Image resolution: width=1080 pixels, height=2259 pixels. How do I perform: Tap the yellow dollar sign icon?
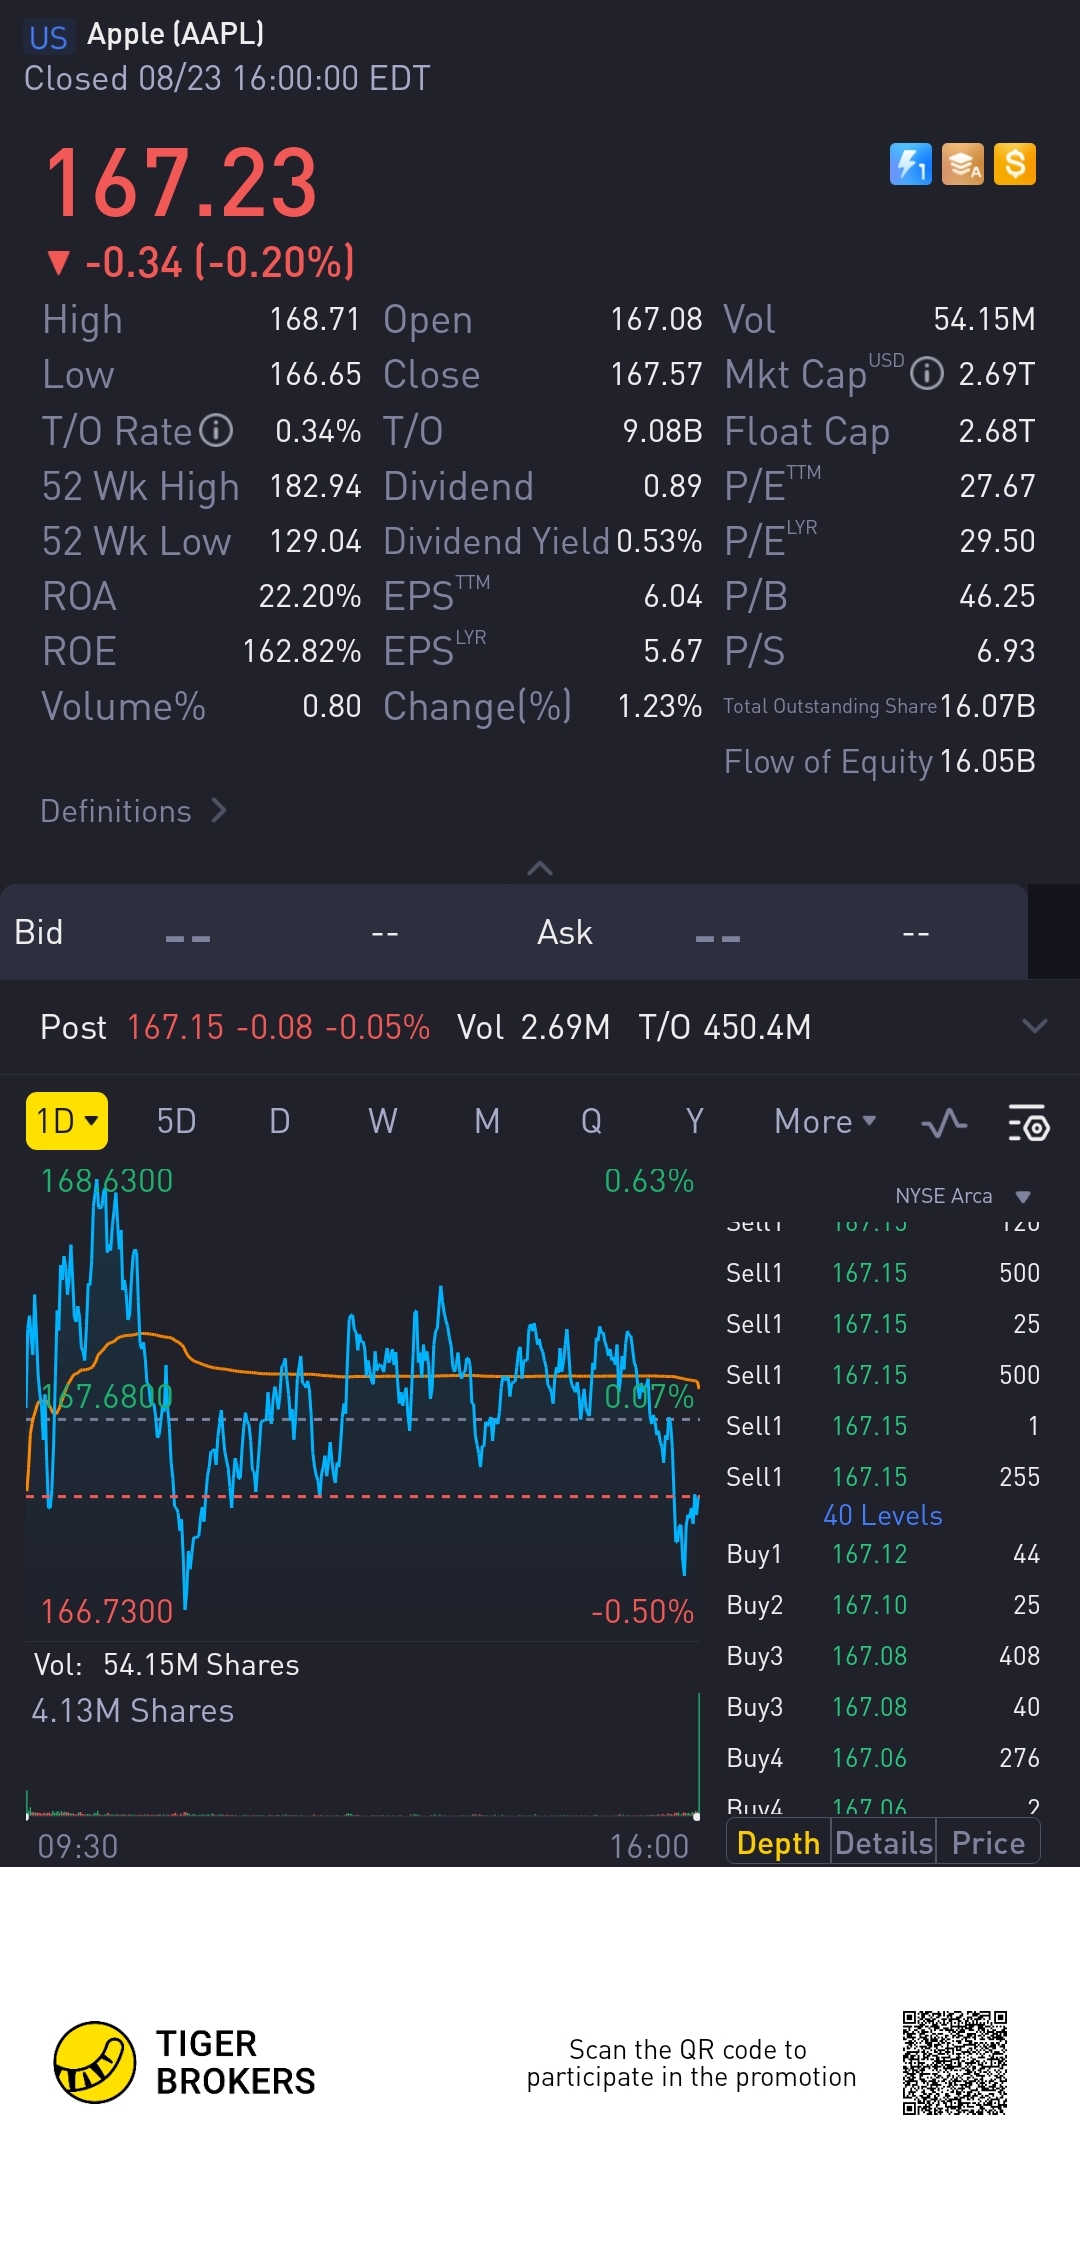click(1015, 164)
